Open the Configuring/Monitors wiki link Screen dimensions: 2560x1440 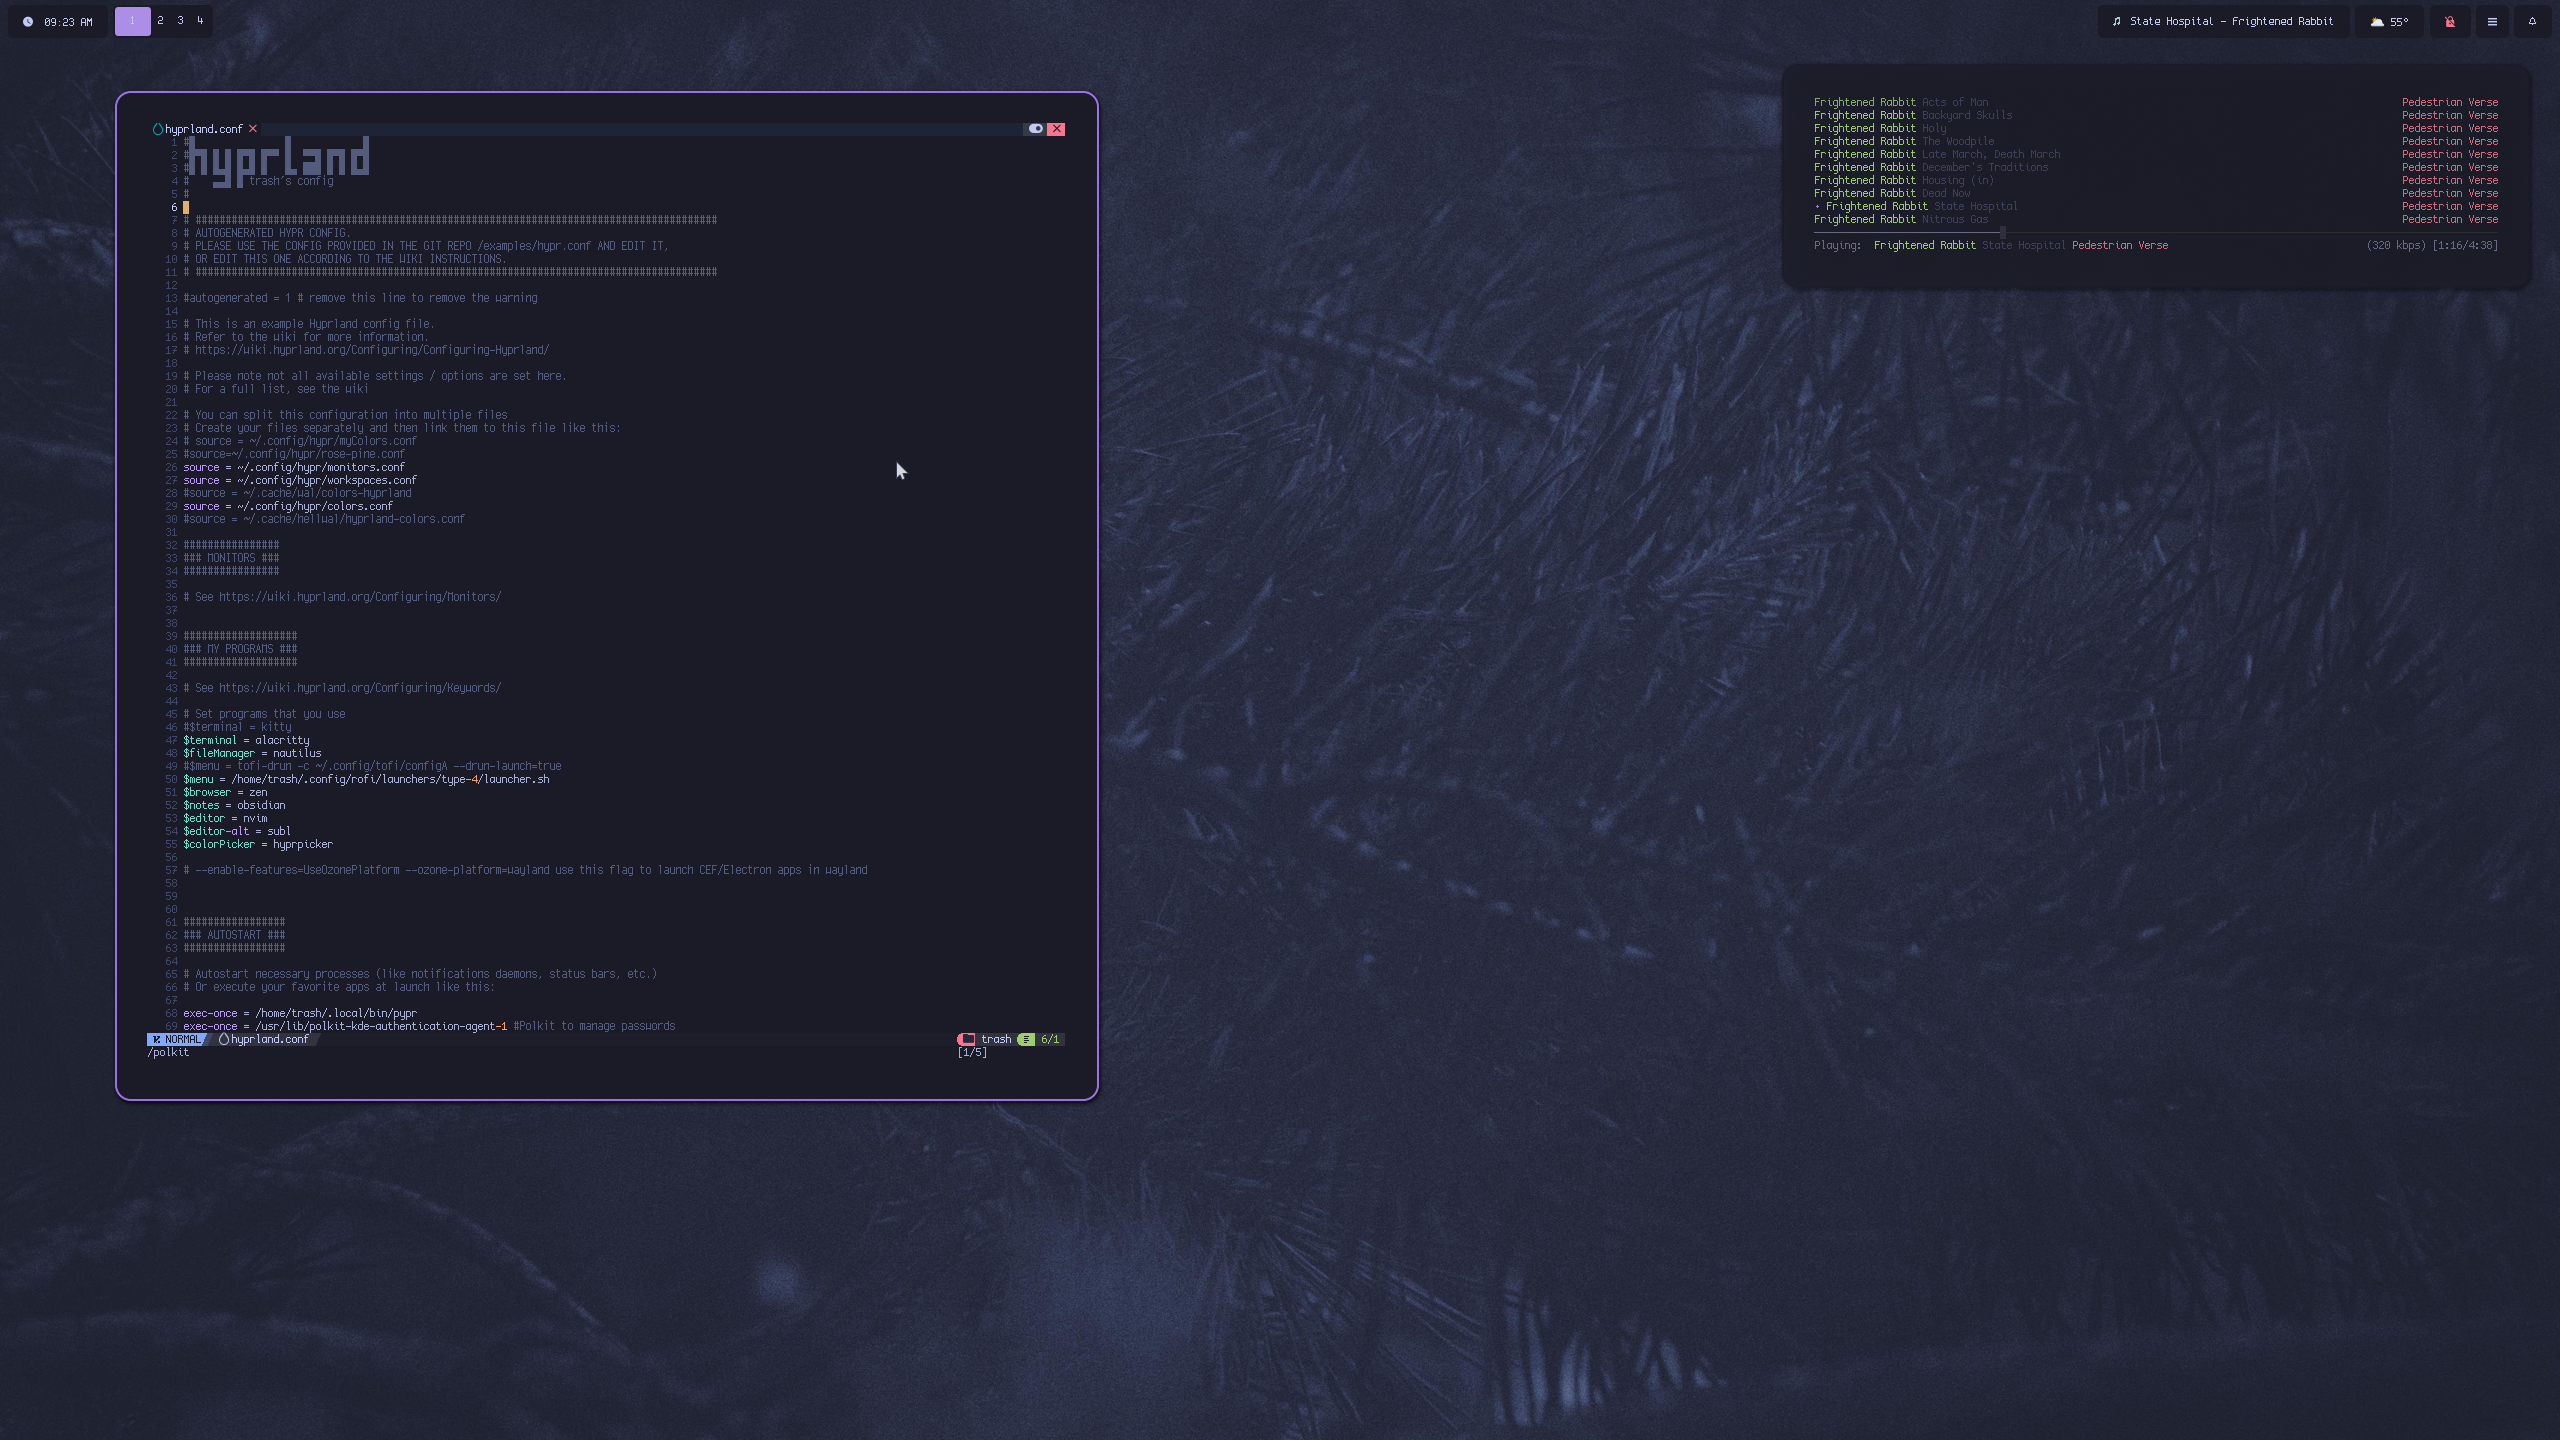pyautogui.click(x=360, y=597)
